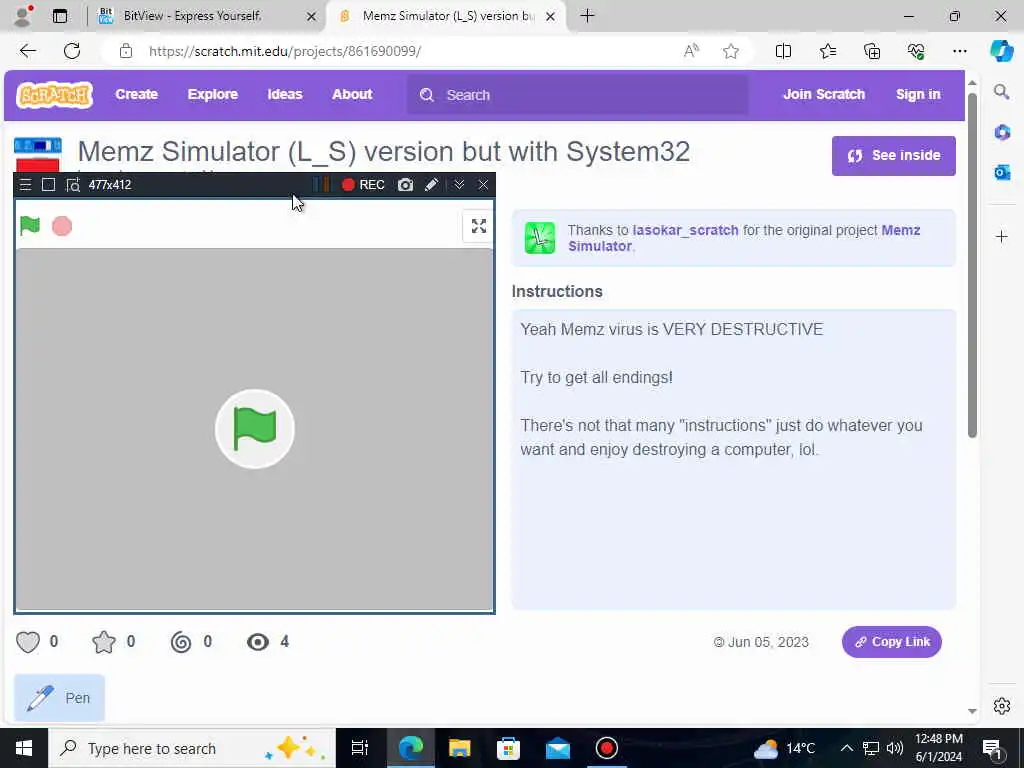This screenshot has height=768, width=1024.
Task: Open Edge sidebar search icon
Action: tap(1002, 91)
